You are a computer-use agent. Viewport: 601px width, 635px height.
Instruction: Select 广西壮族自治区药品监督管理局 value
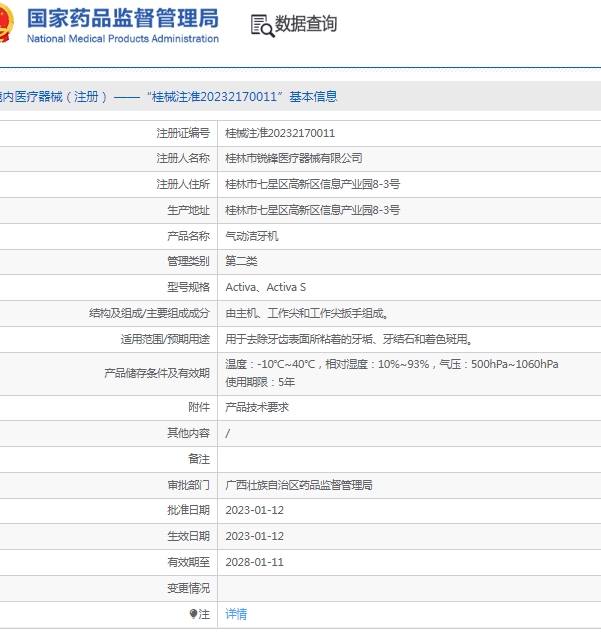(x=299, y=485)
